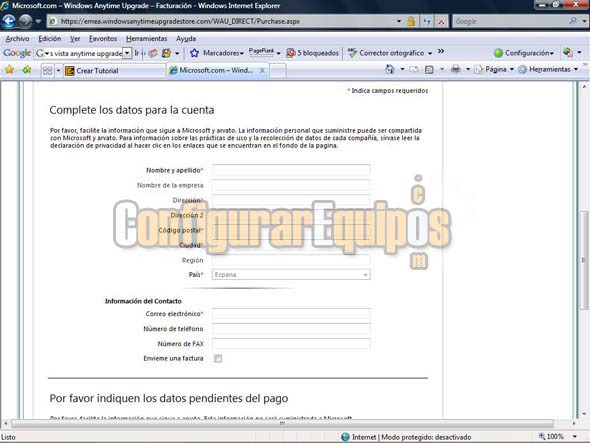The image size is (590, 443).
Task: Click the horizontal scrollbar thumb
Action: tap(283, 423)
